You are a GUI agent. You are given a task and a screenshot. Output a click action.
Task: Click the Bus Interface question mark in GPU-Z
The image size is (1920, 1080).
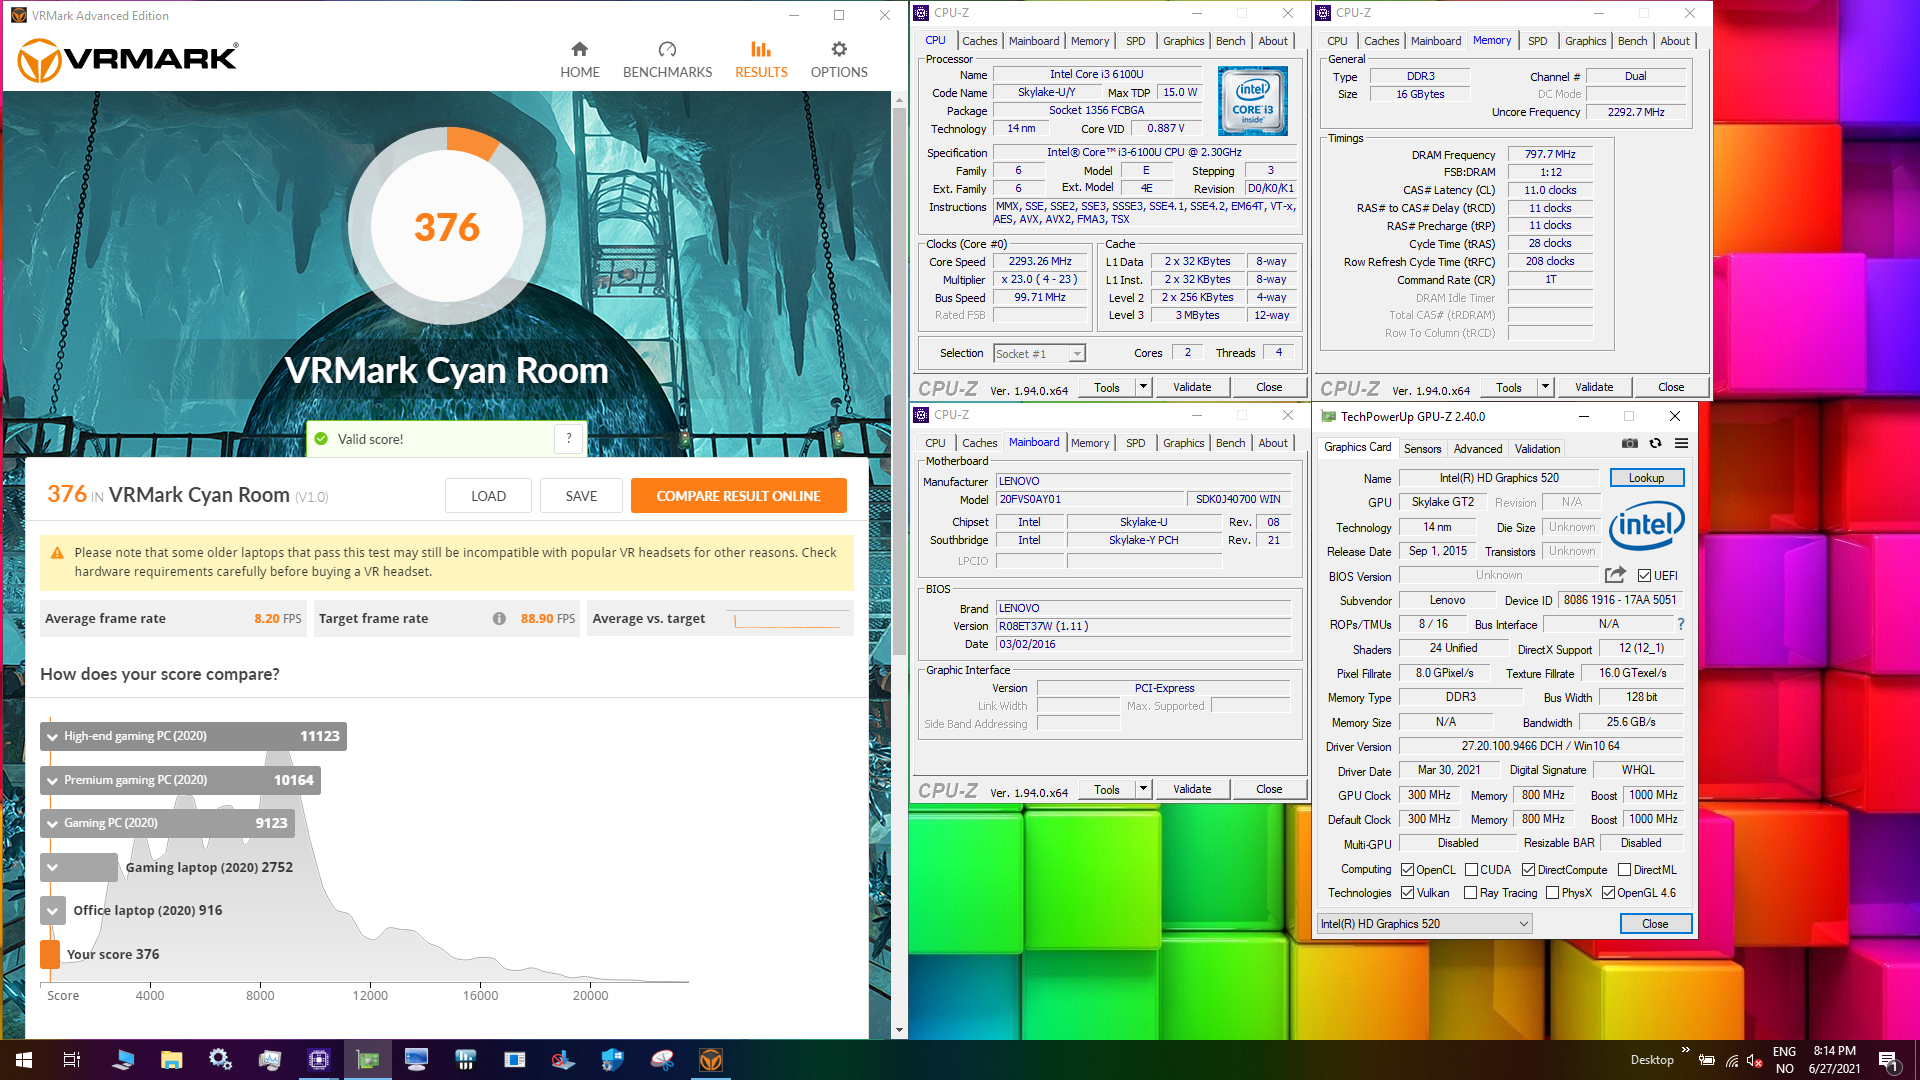[1680, 624]
